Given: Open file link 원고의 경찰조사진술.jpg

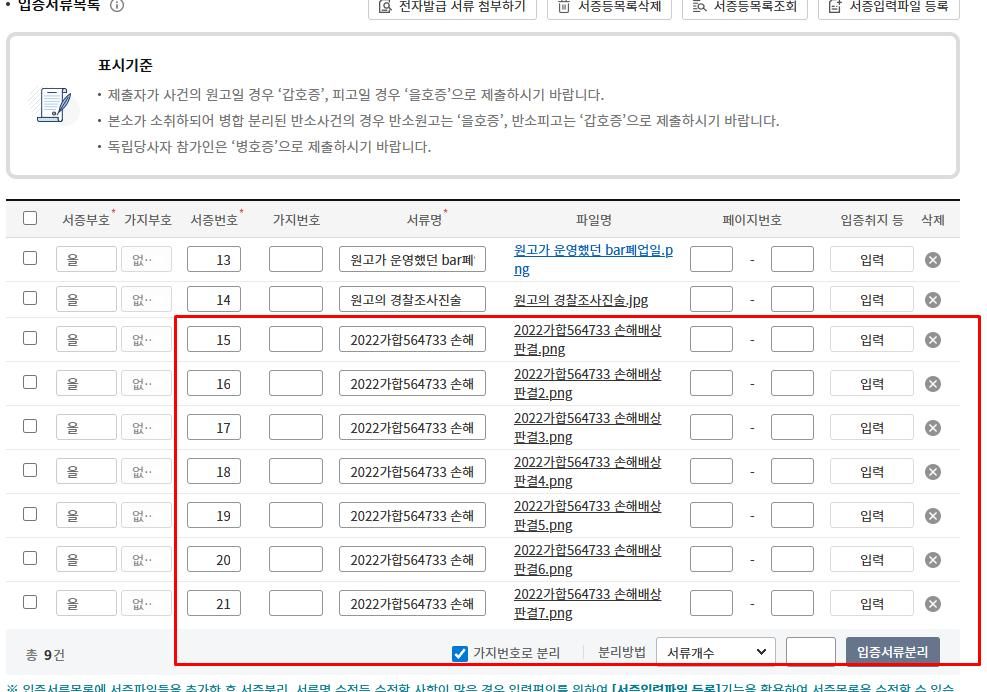Looking at the screenshot, I should click(x=581, y=300).
